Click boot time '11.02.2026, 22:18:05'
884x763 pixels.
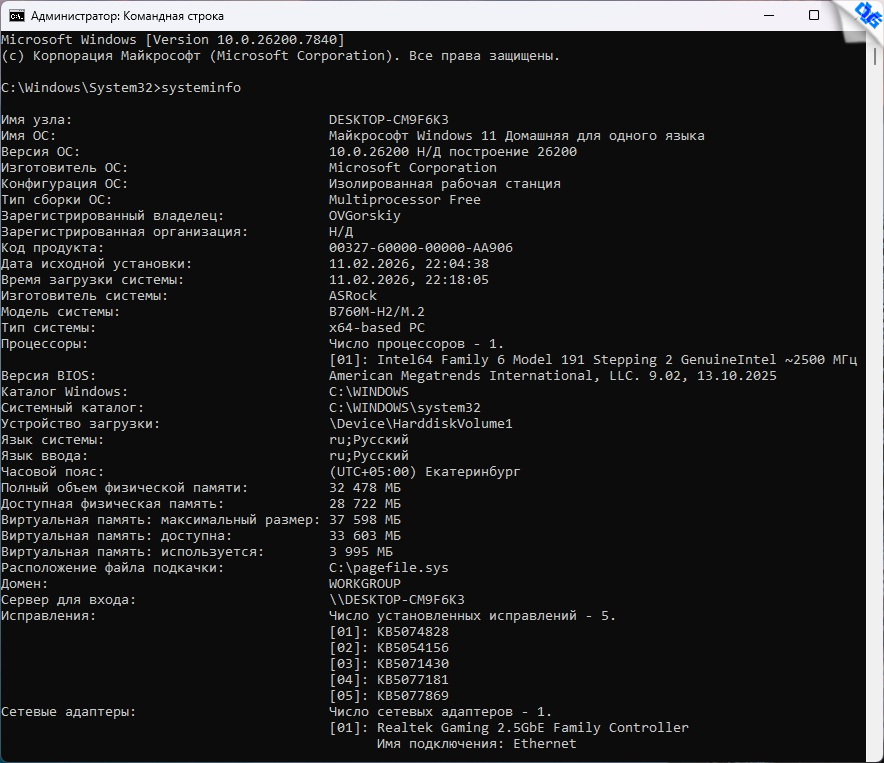(409, 280)
